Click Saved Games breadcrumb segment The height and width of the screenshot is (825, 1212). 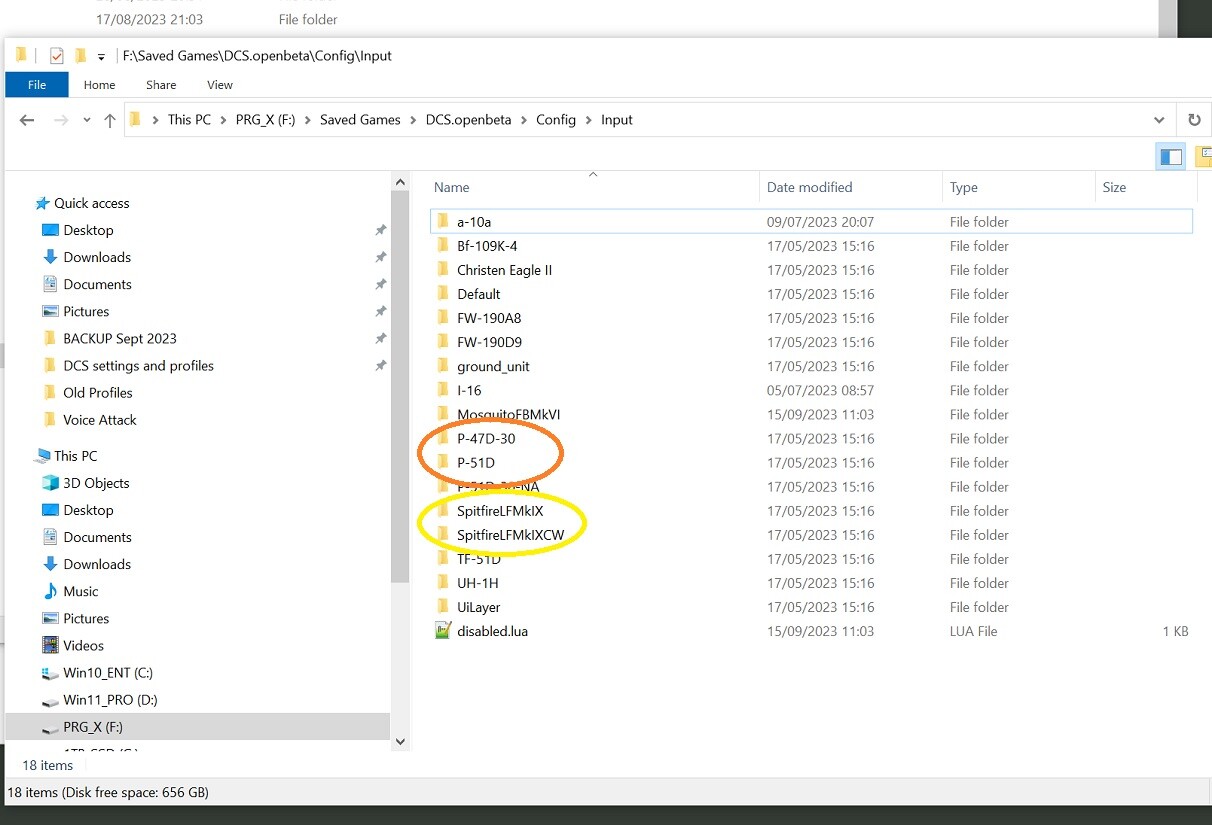click(x=360, y=120)
